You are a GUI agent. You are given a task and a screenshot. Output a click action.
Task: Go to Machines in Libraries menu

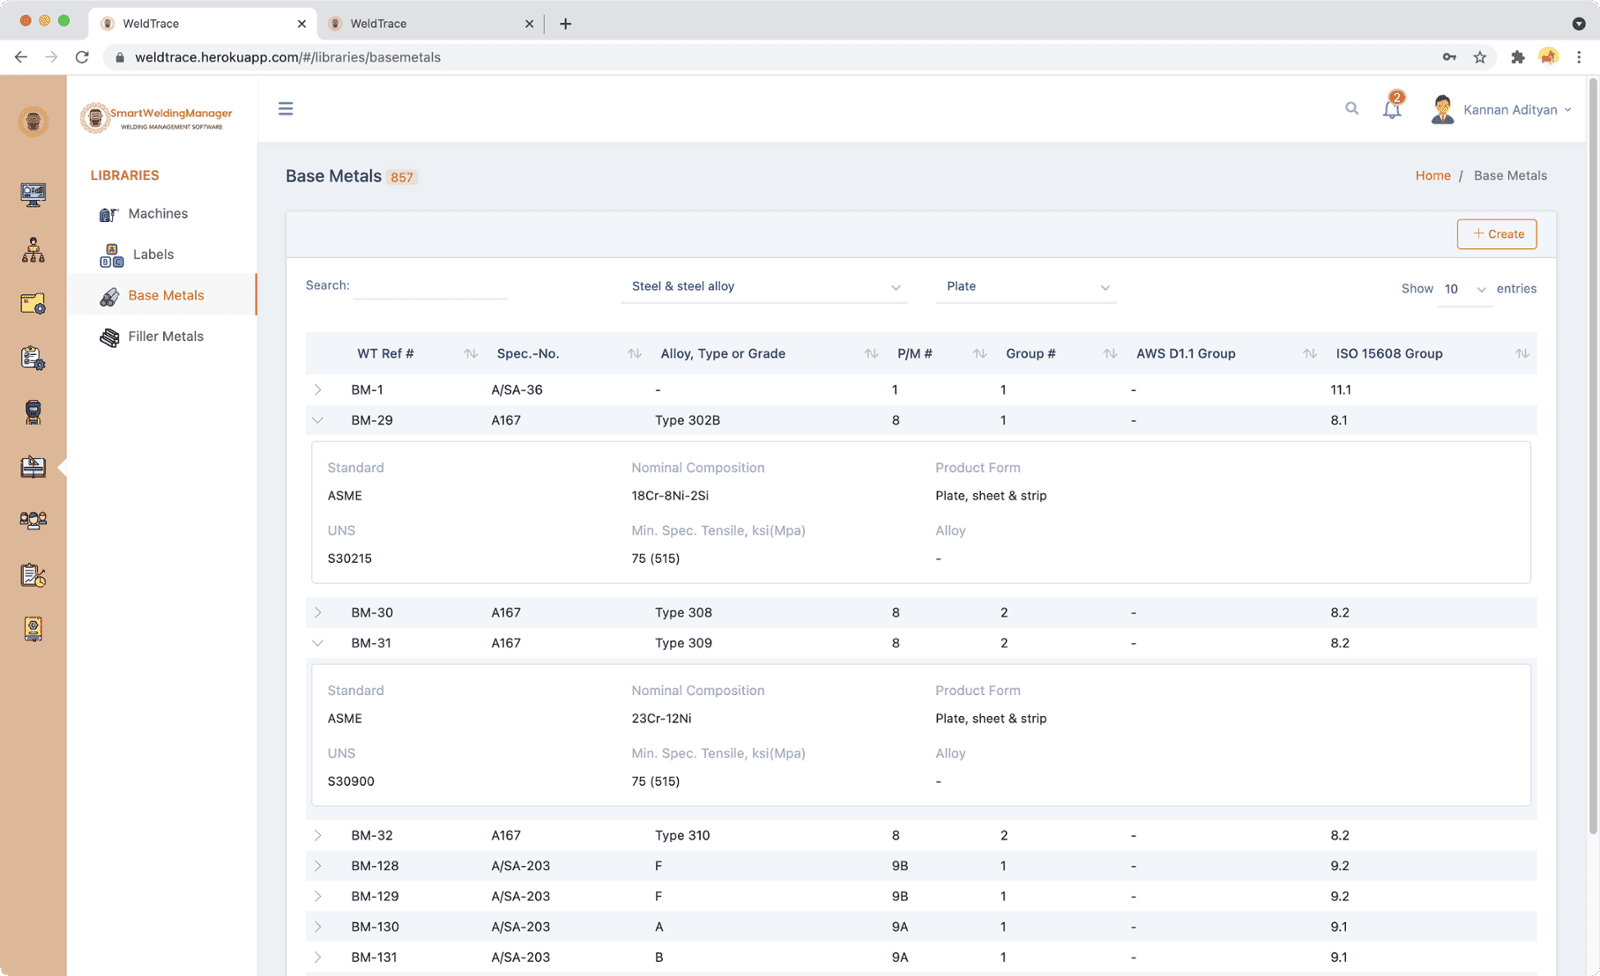pyautogui.click(x=157, y=214)
